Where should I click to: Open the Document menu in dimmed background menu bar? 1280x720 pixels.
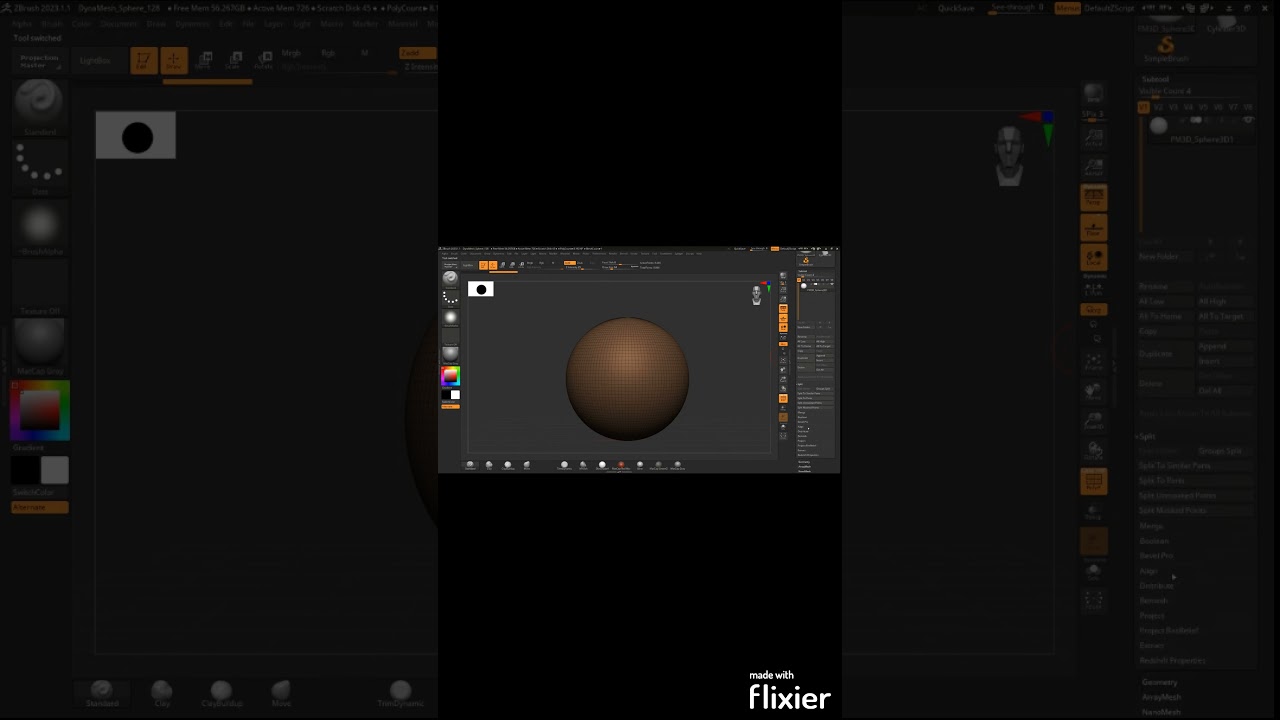pyautogui.click(x=118, y=23)
